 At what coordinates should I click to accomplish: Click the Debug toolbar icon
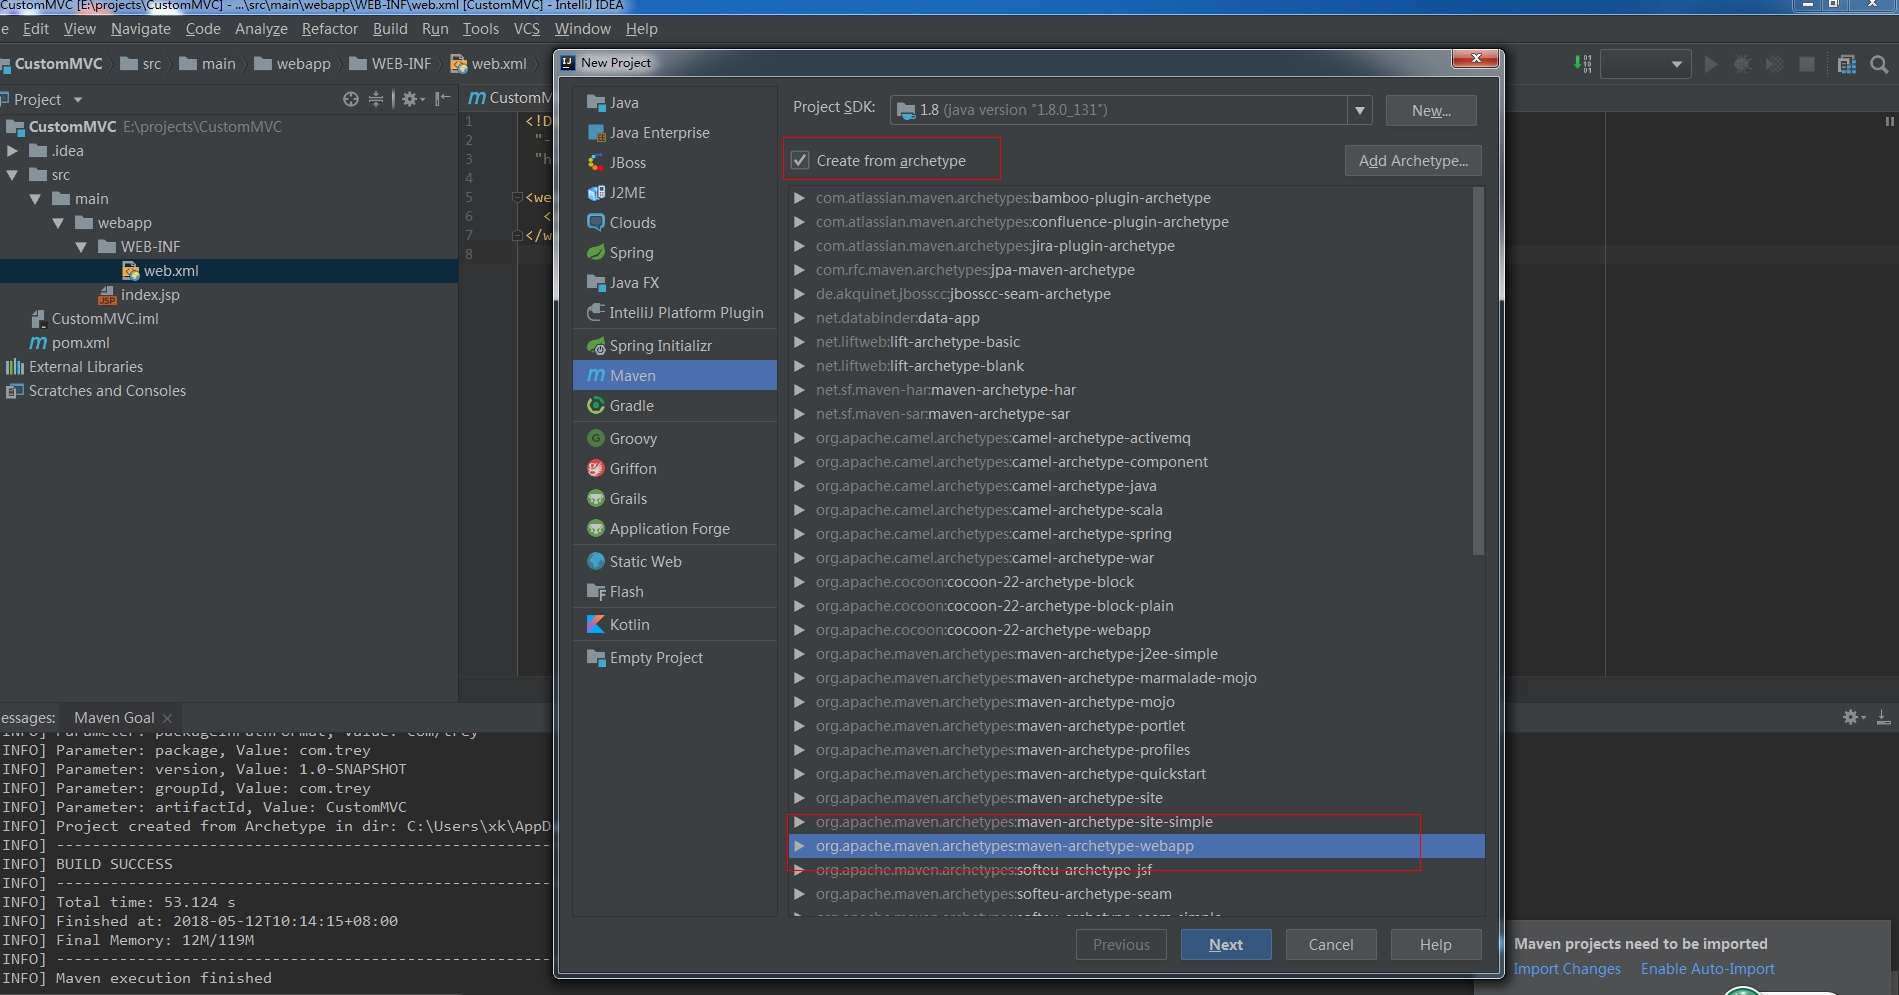(x=1742, y=65)
